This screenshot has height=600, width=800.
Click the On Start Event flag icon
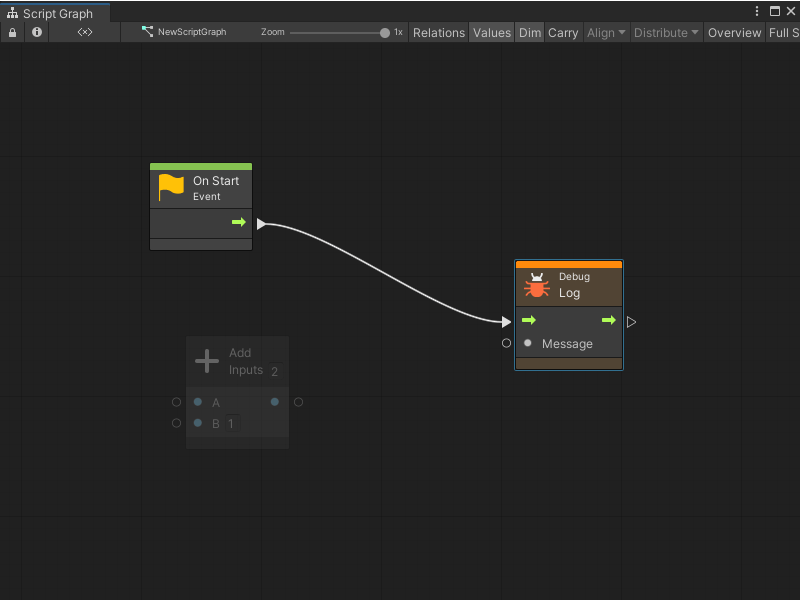tap(169, 186)
